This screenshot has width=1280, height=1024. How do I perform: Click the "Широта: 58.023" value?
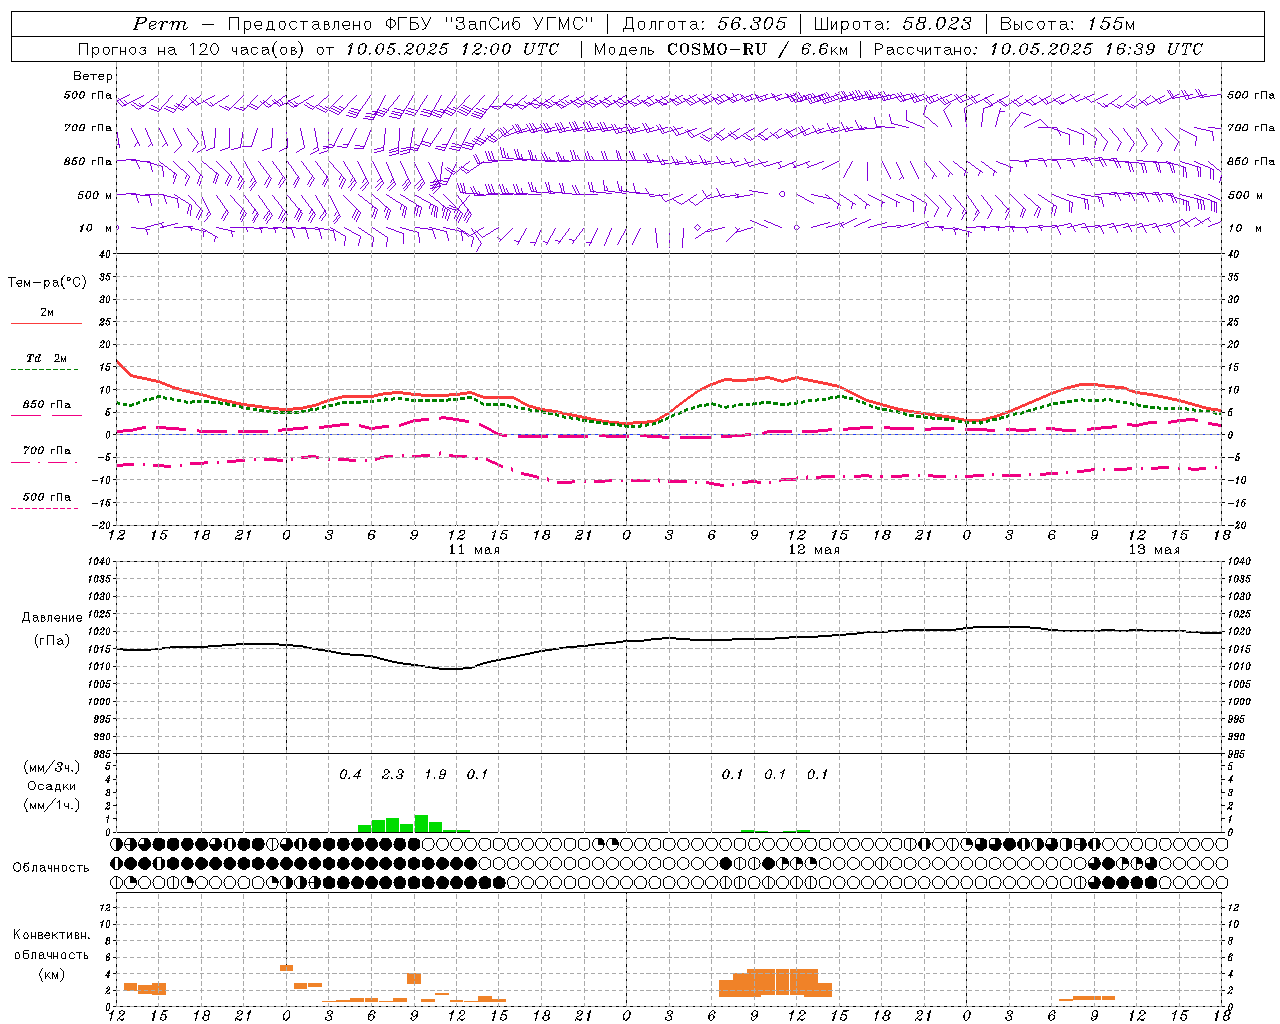point(893,24)
